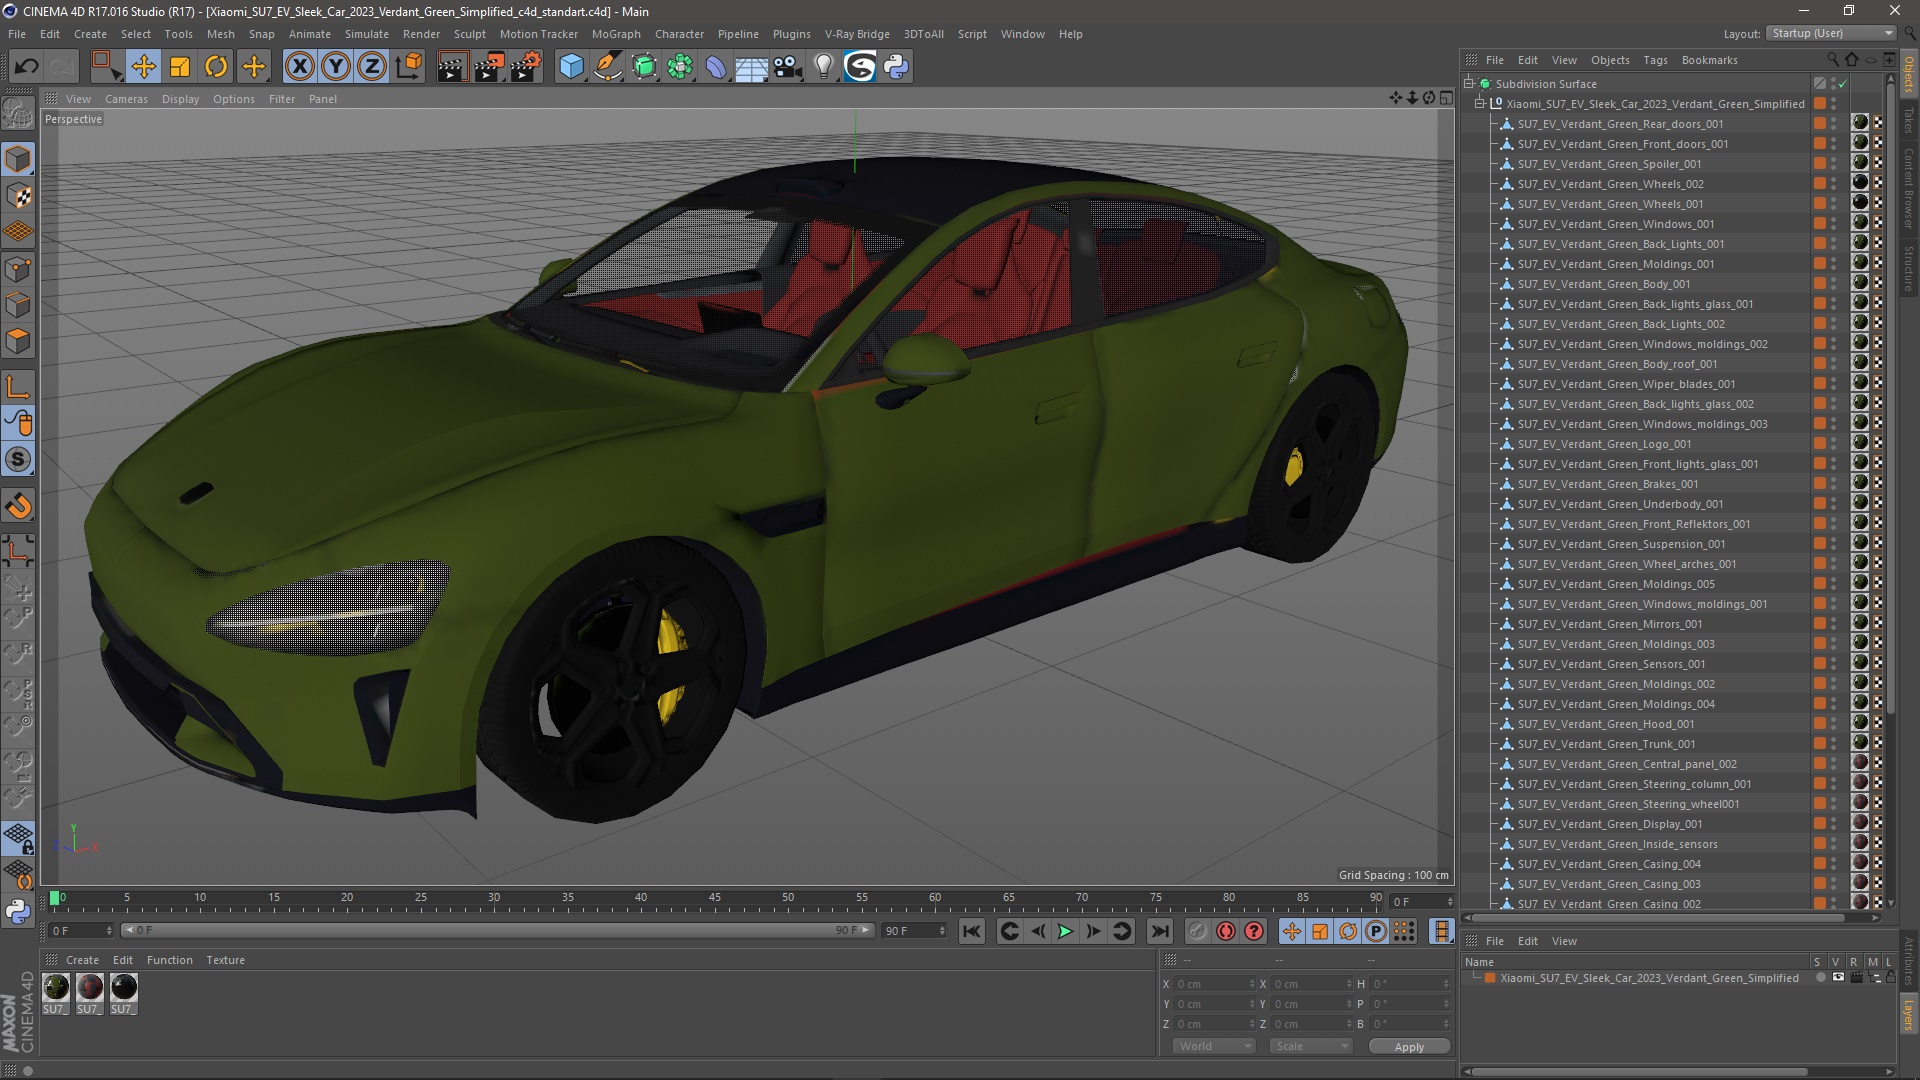Open the Layout dropdown Startup (User)

click(1831, 33)
